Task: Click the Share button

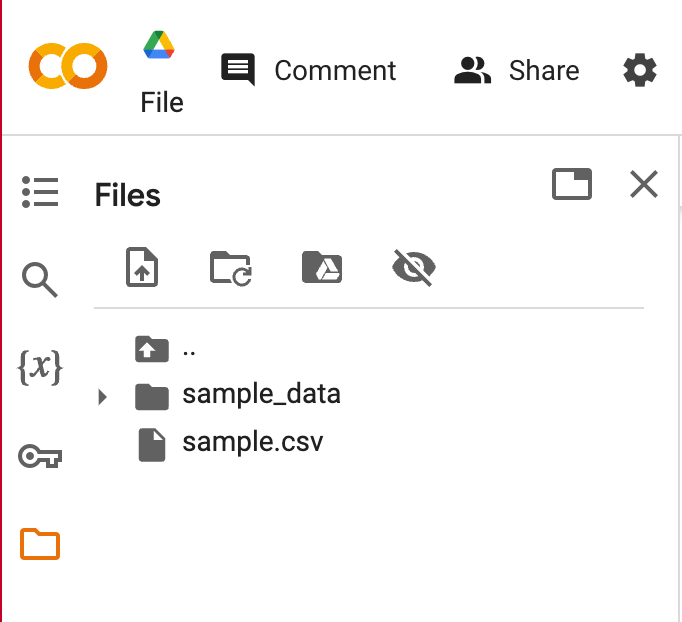Action: pyautogui.click(x=517, y=70)
